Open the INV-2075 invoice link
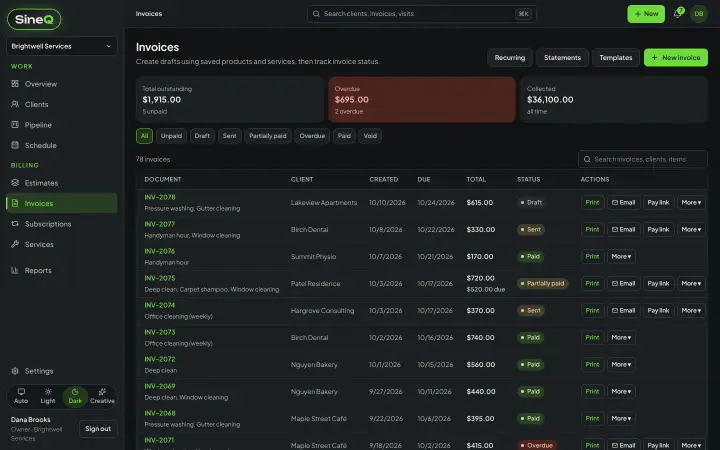The image size is (720, 450). [x=160, y=278]
